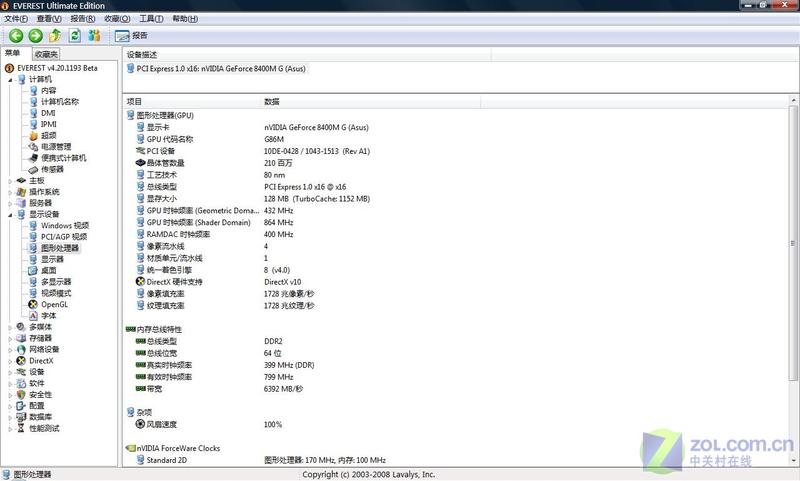The width and height of the screenshot is (800, 481).
Task: Click the 网络设备 network icon
Action: click(x=21, y=349)
